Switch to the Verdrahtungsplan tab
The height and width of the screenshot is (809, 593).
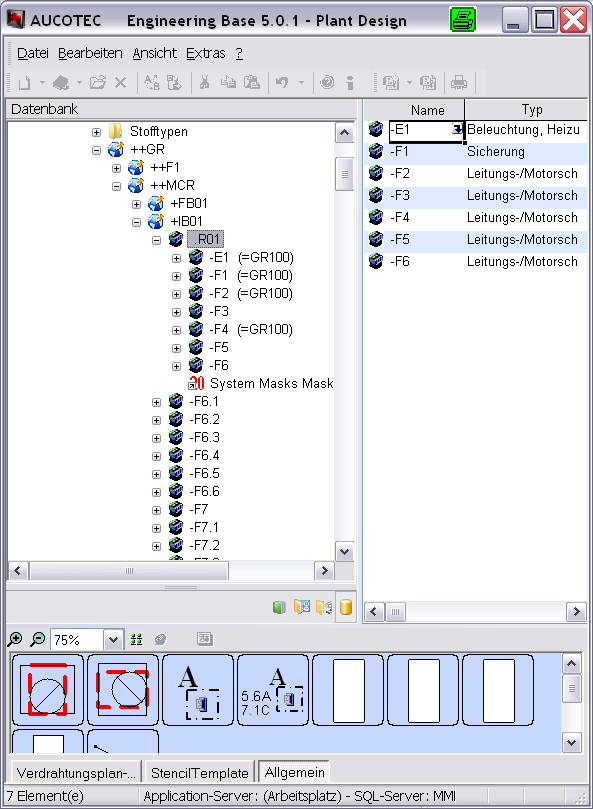coord(76,772)
